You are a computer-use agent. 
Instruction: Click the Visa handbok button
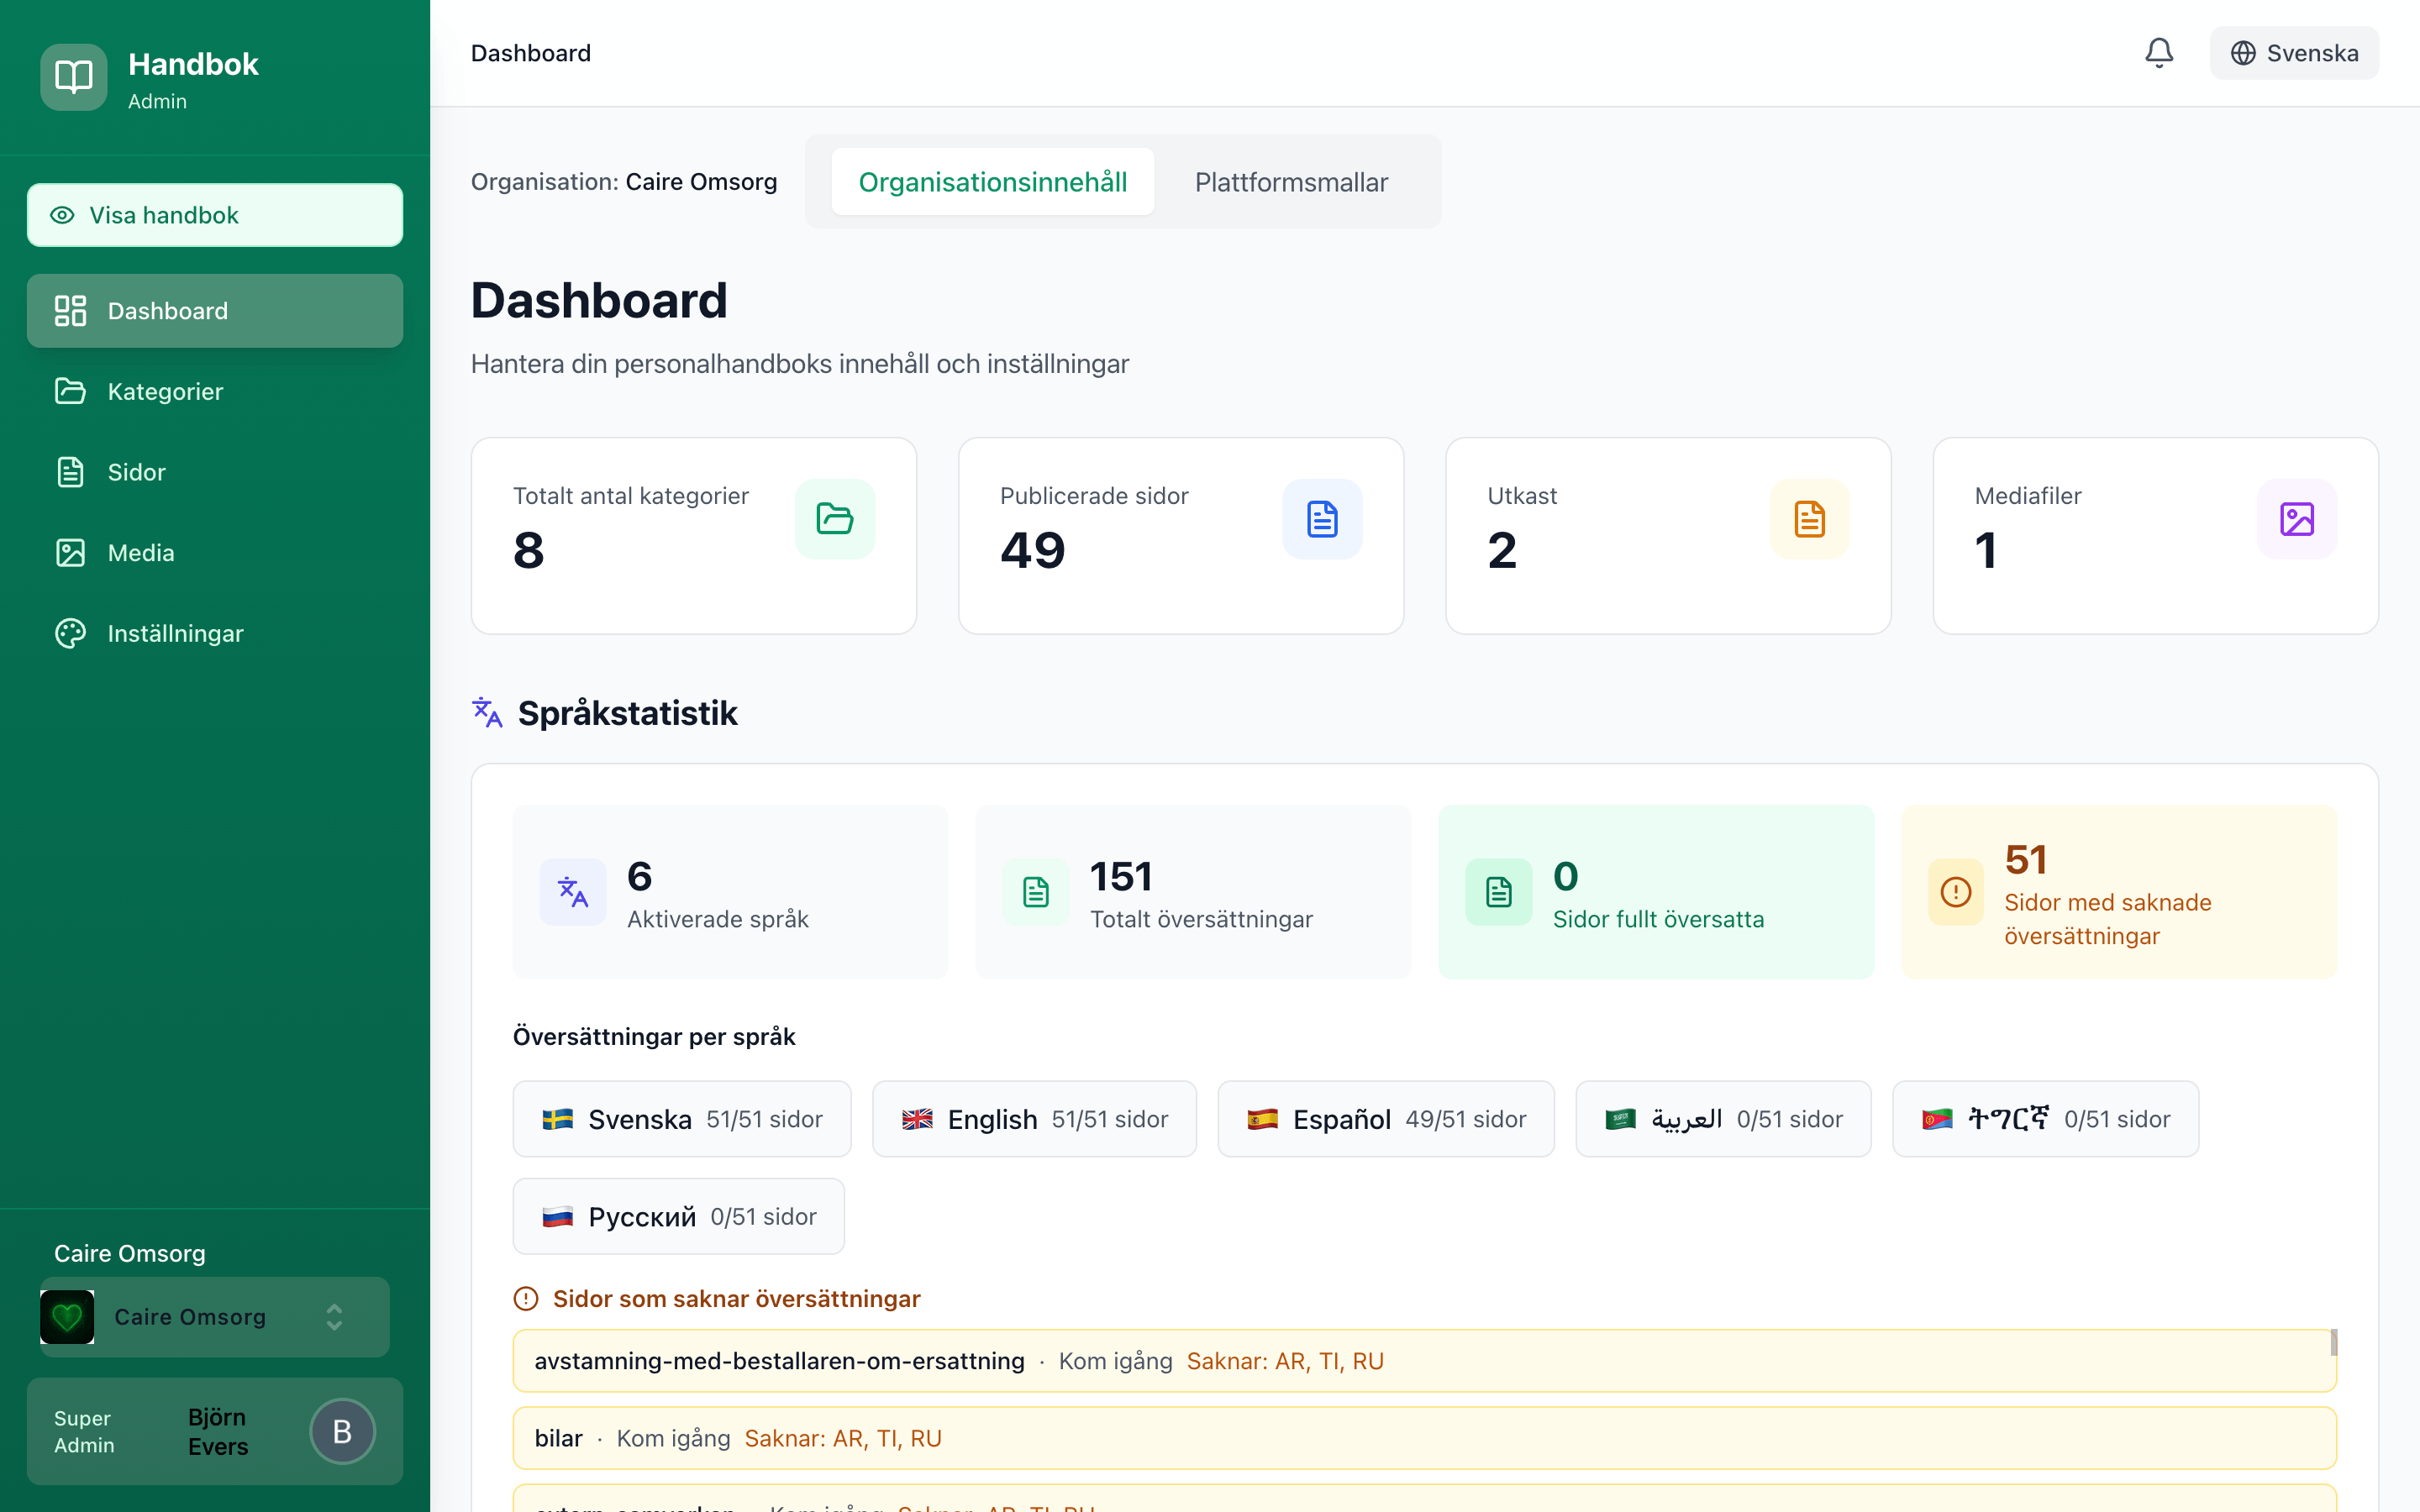[214, 215]
